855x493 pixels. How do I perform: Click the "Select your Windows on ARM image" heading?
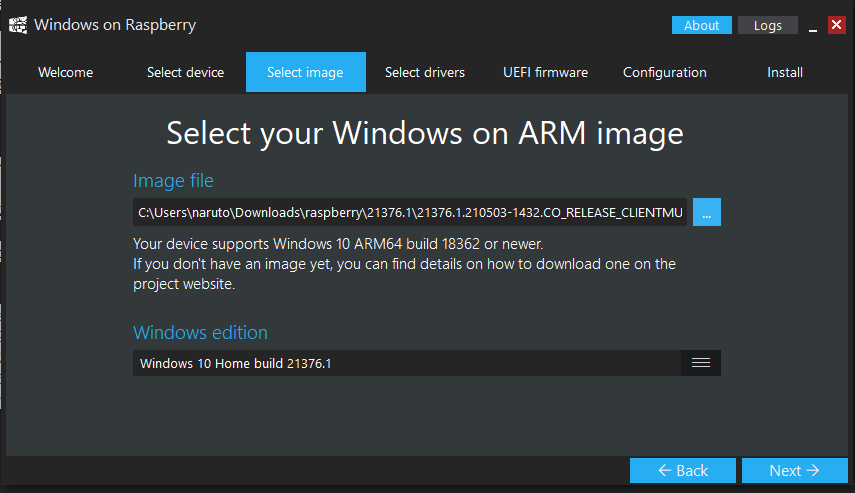pyautogui.click(x=425, y=133)
